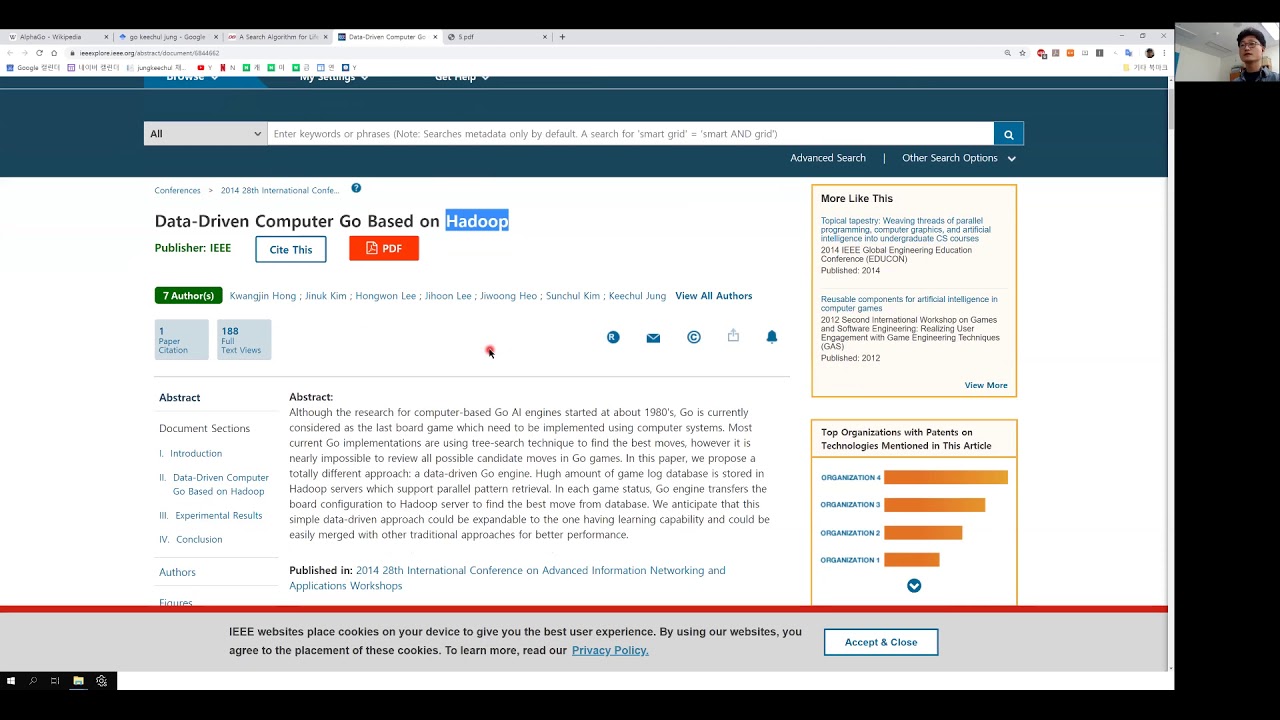Open 2014 28th International Confe... breadcrumb
The width and height of the screenshot is (1280, 720).
(x=280, y=190)
